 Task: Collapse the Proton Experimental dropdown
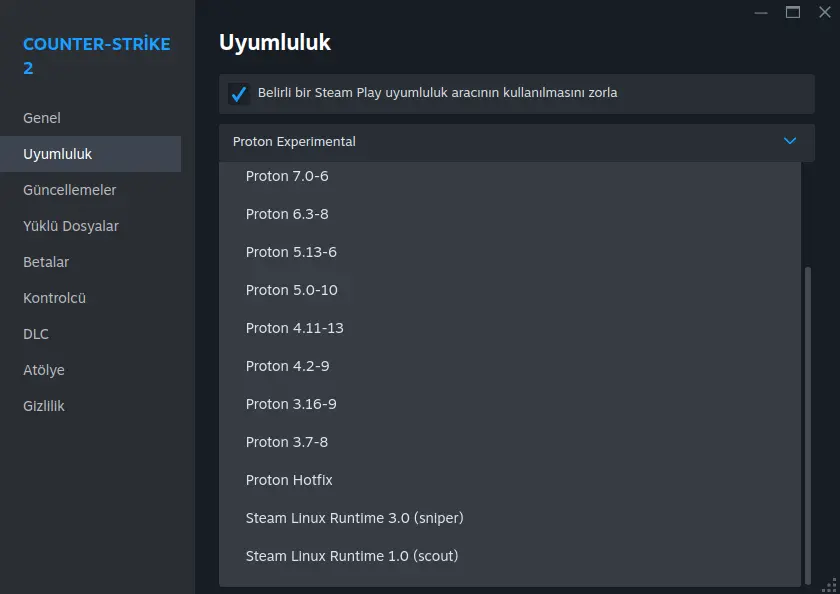click(516, 142)
